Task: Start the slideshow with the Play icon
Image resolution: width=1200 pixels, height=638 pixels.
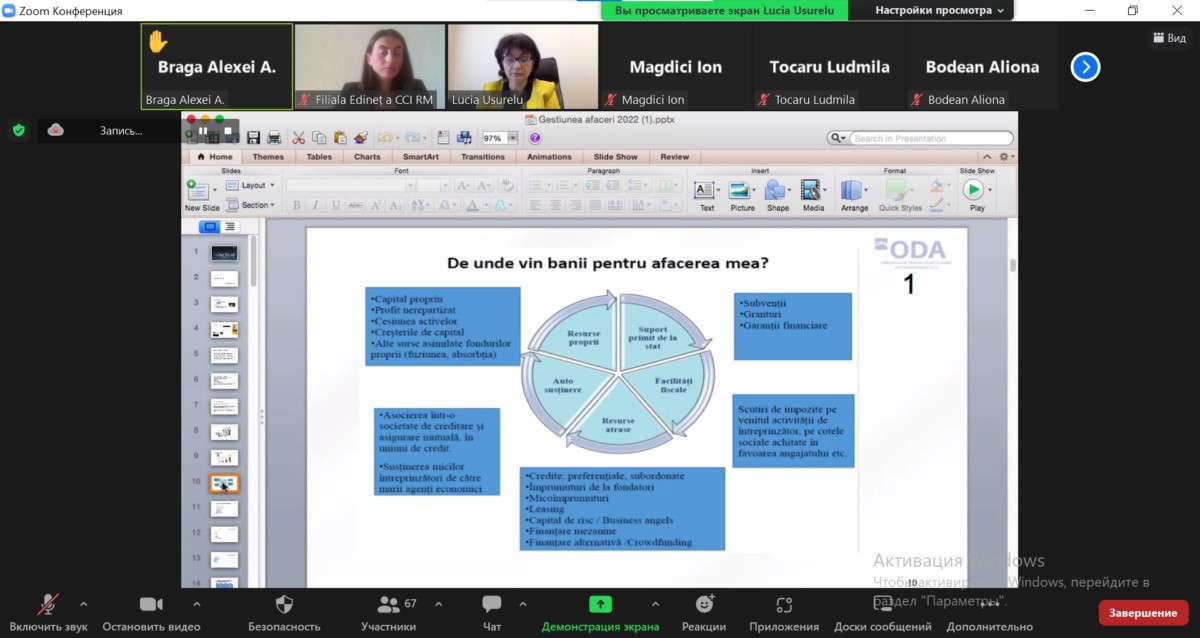Action: tap(977, 196)
